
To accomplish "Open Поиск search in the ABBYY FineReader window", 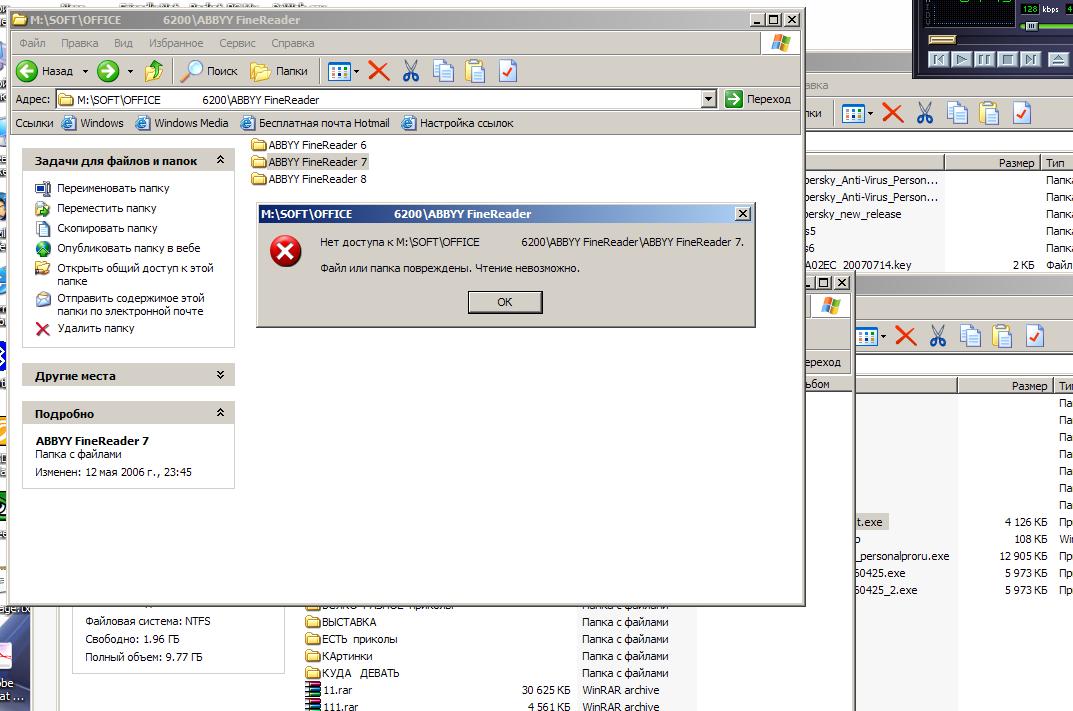I will pos(209,71).
